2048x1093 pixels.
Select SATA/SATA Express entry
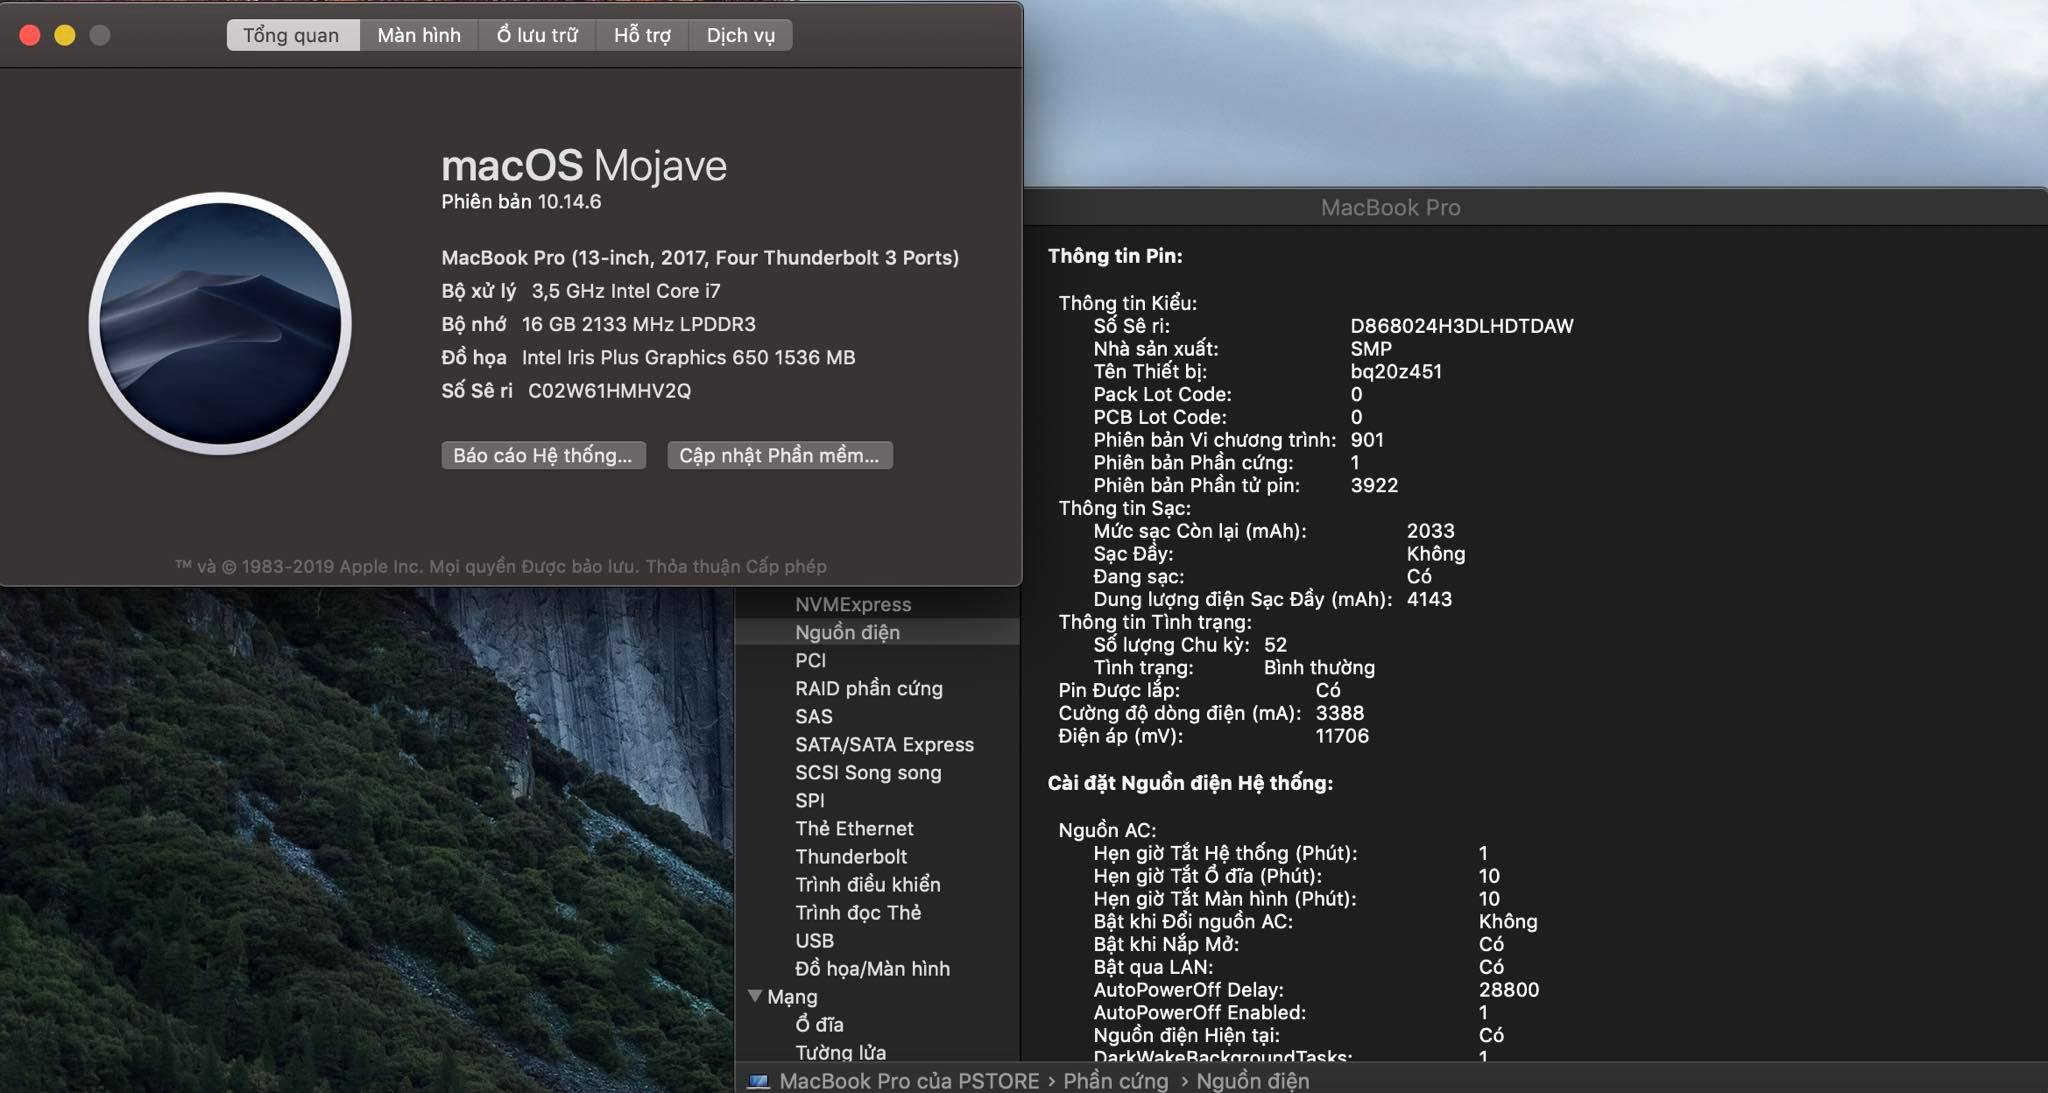pos(884,744)
